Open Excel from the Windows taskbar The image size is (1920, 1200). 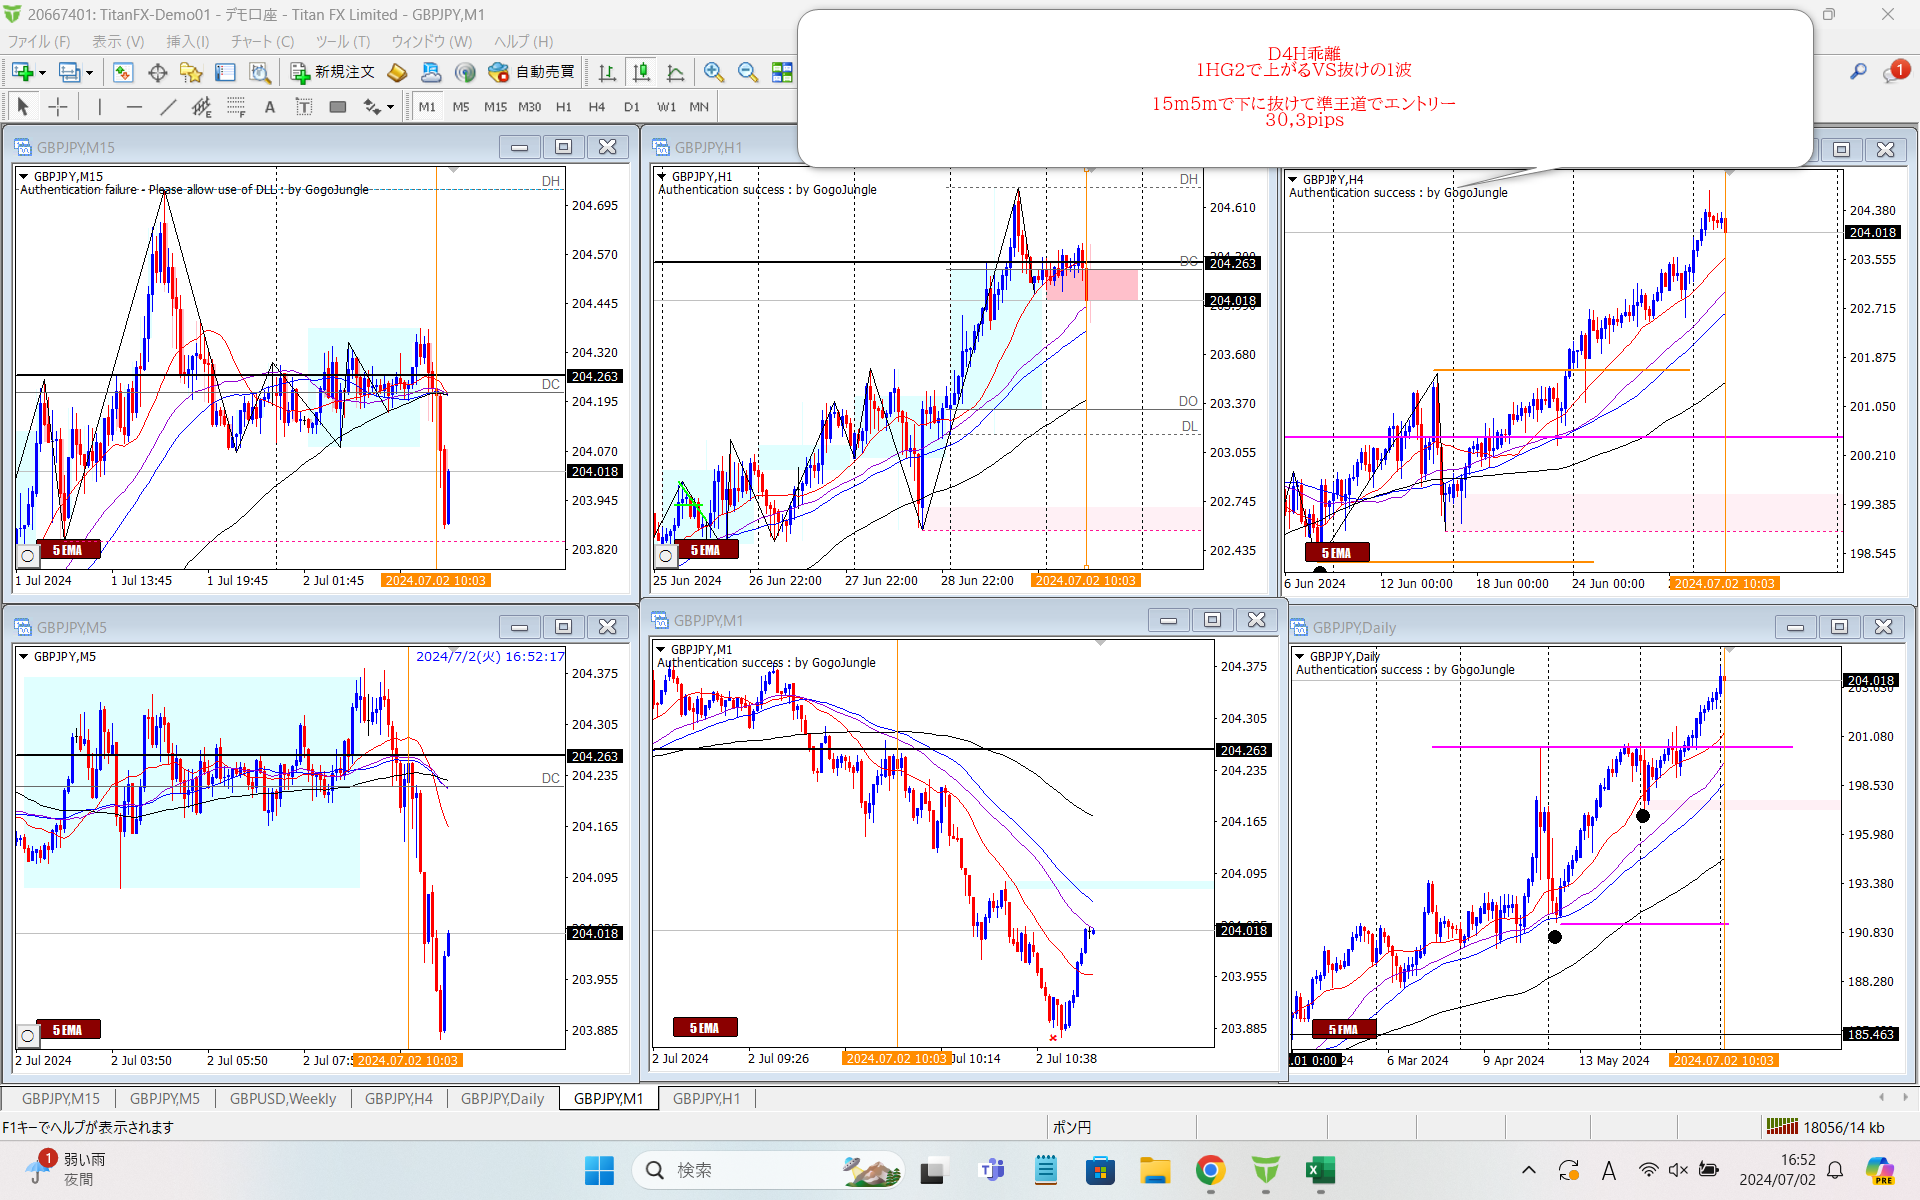tap(1320, 1170)
